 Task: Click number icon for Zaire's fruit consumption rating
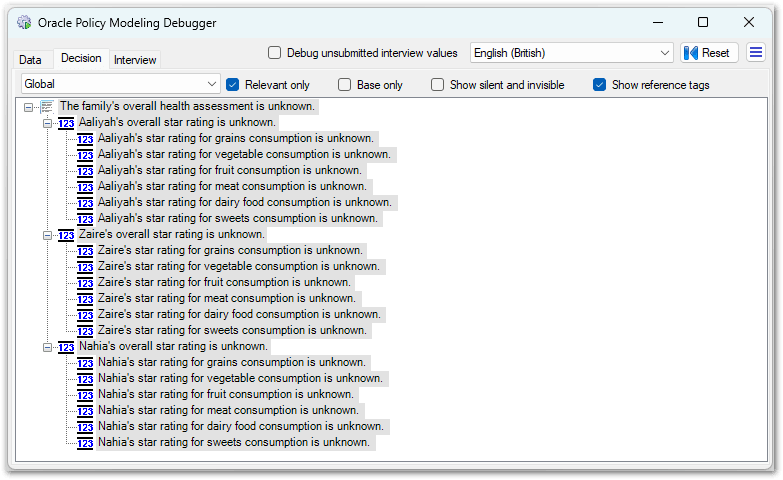click(85, 283)
